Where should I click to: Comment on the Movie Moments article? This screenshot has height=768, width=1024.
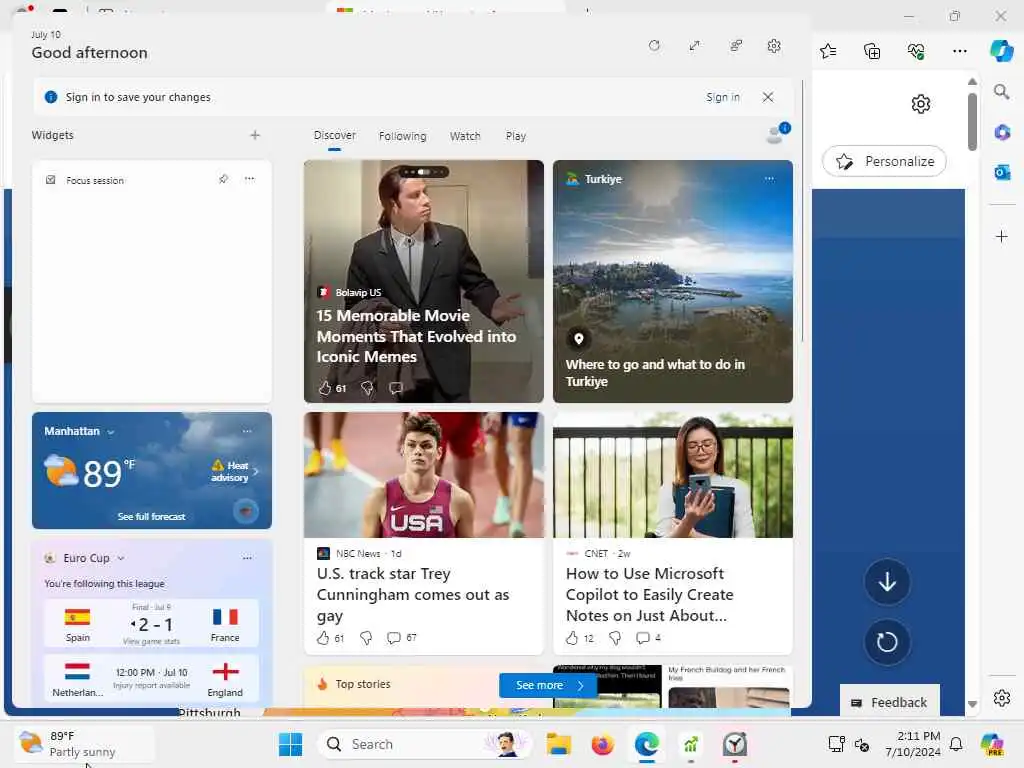point(396,388)
